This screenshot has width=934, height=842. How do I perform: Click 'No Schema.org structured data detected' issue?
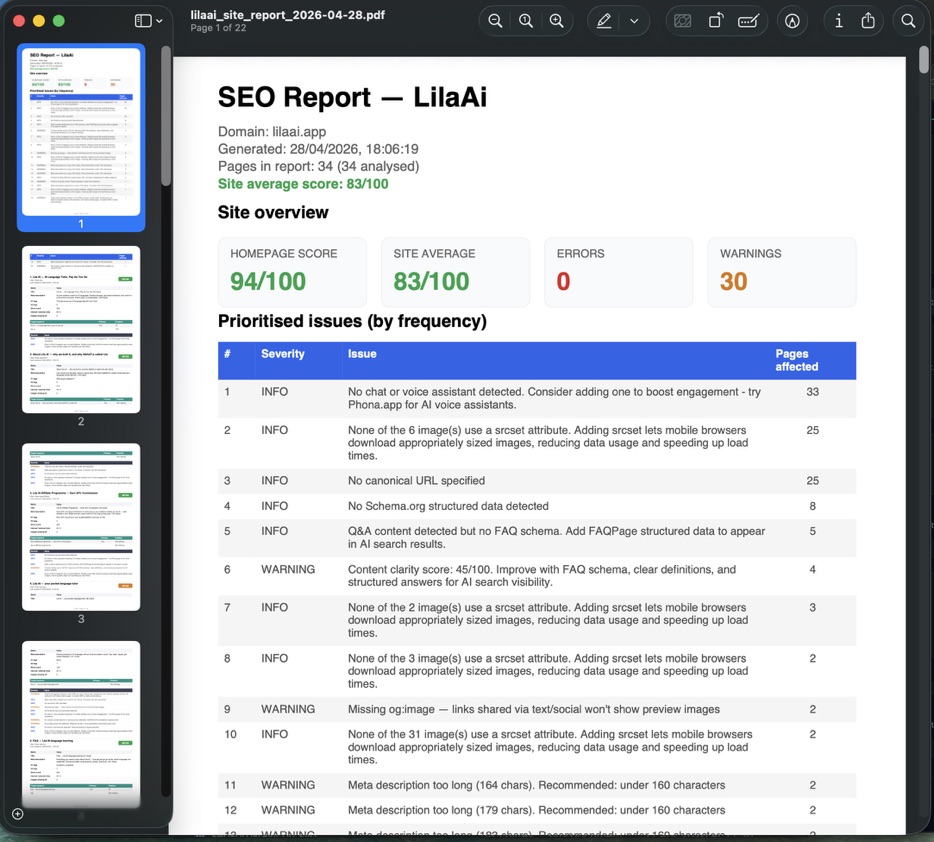448,506
